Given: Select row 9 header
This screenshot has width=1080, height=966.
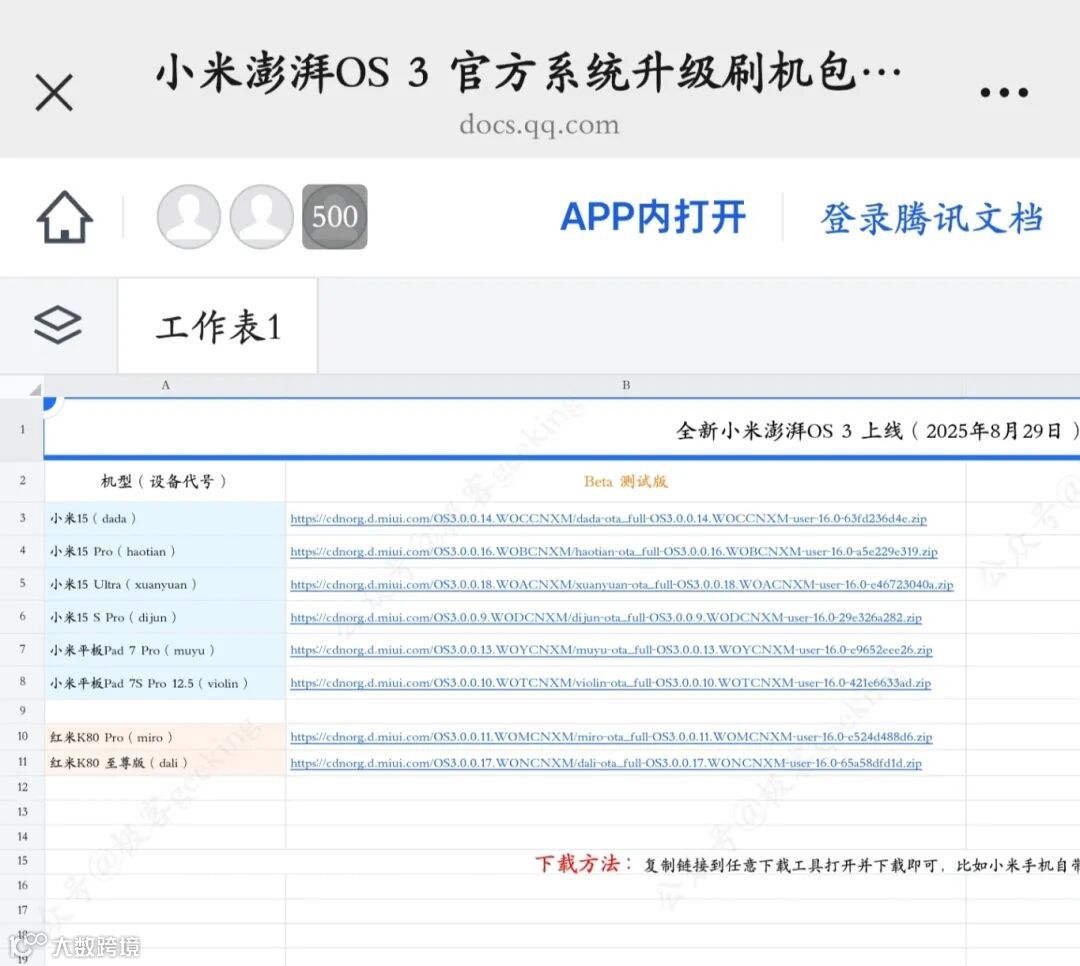Looking at the screenshot, I should pos(22,710).
